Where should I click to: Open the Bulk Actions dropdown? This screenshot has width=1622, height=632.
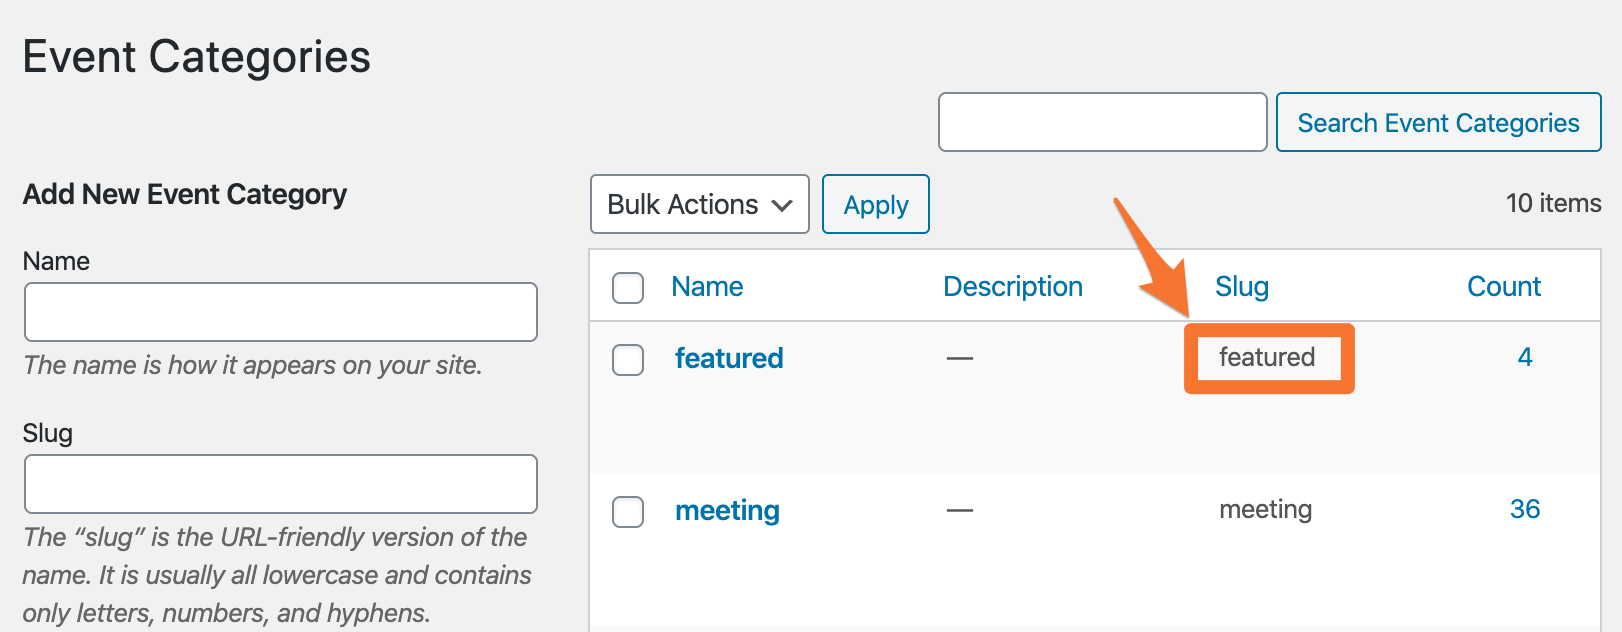coord(699,204)
